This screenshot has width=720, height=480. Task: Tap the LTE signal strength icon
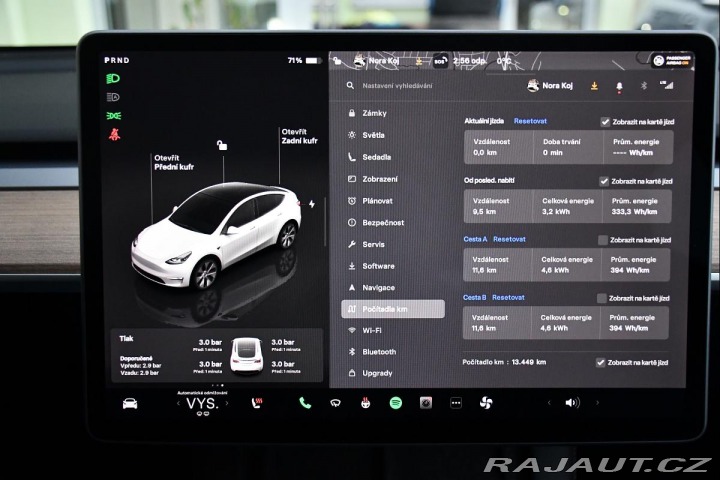pyautogui.click(x=667, y=85)
